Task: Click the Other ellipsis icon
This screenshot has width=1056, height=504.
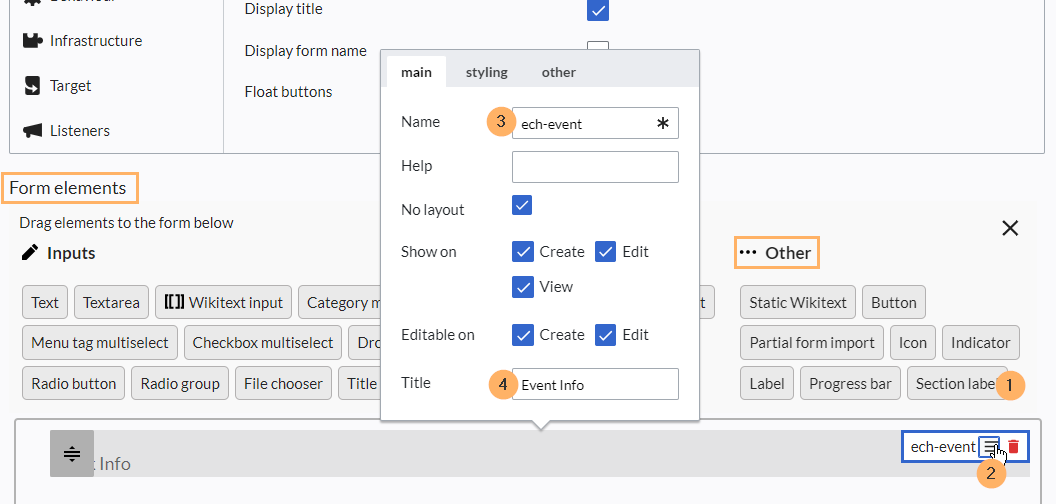Action: pyautogui.click(x=748, y=253)
